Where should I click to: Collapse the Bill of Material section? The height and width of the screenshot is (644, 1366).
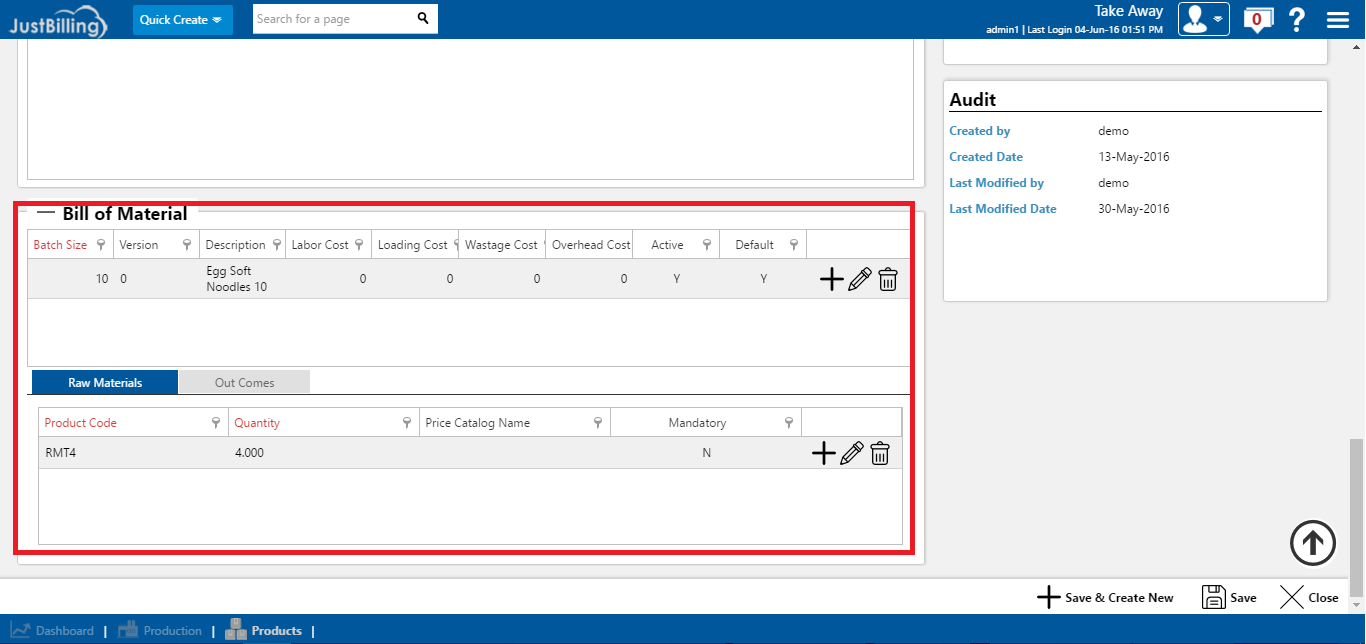(x=46, y=213)
